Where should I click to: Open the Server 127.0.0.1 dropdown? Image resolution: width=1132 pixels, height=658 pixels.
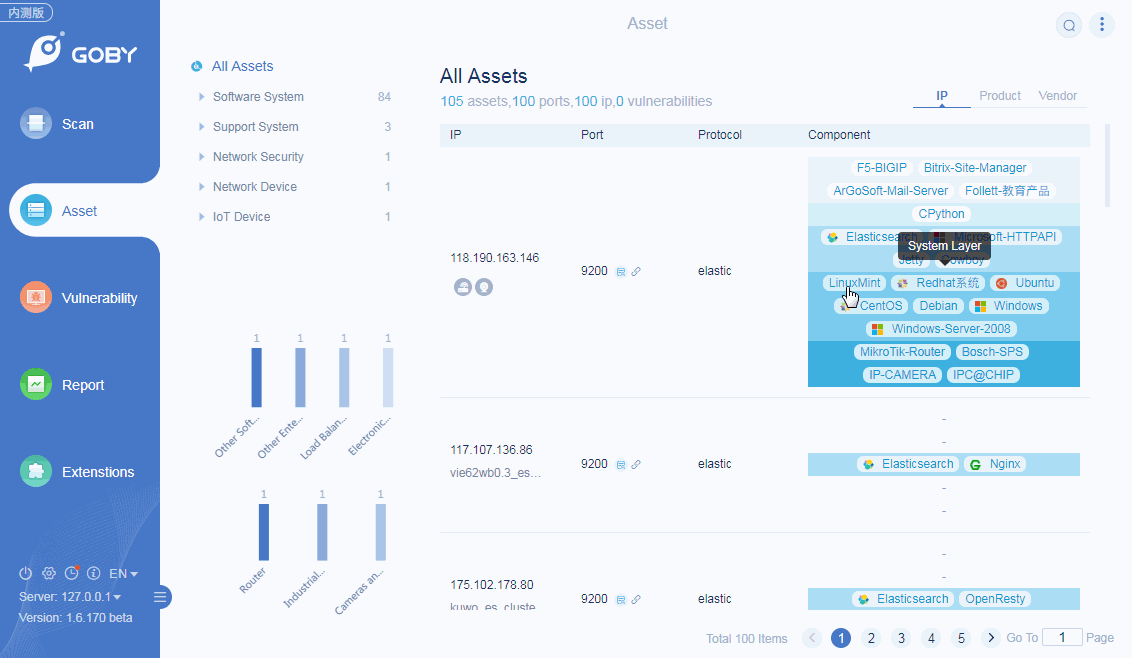(70, 597)
